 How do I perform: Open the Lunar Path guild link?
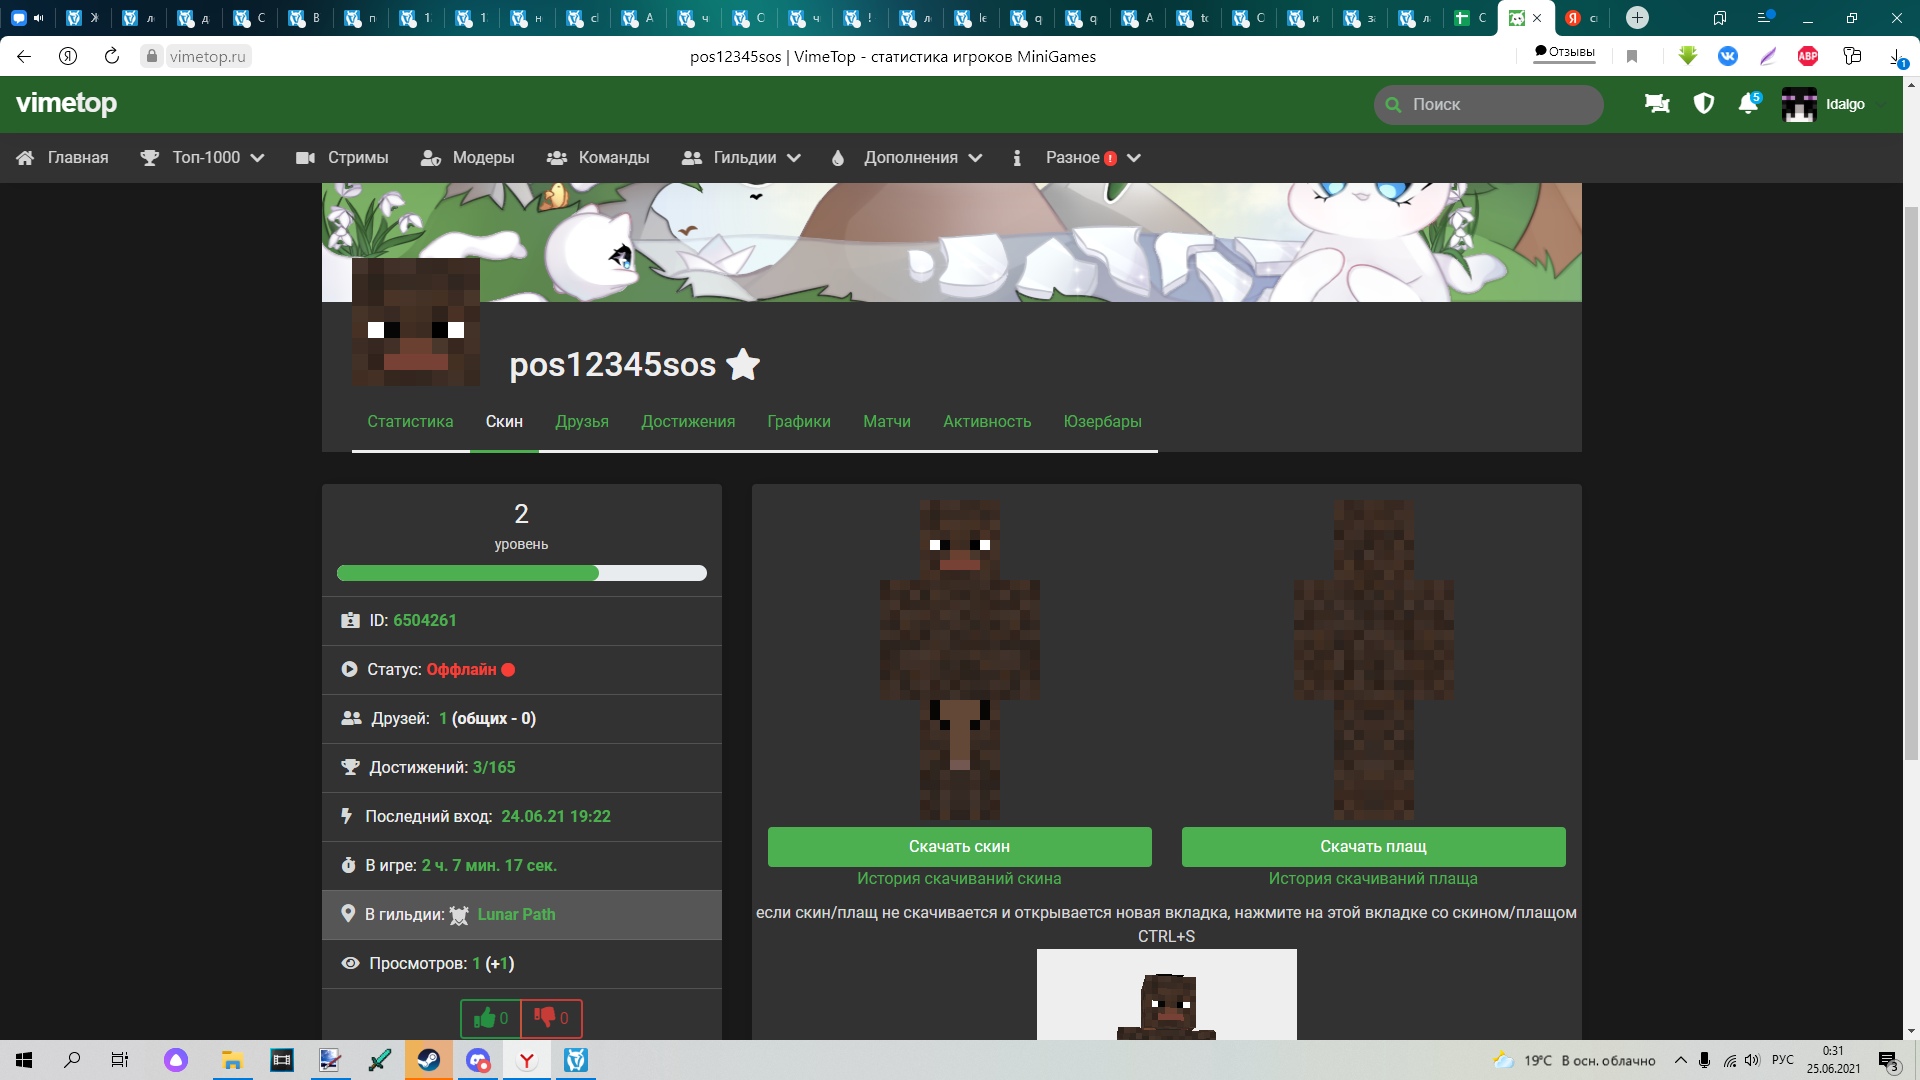516,914
